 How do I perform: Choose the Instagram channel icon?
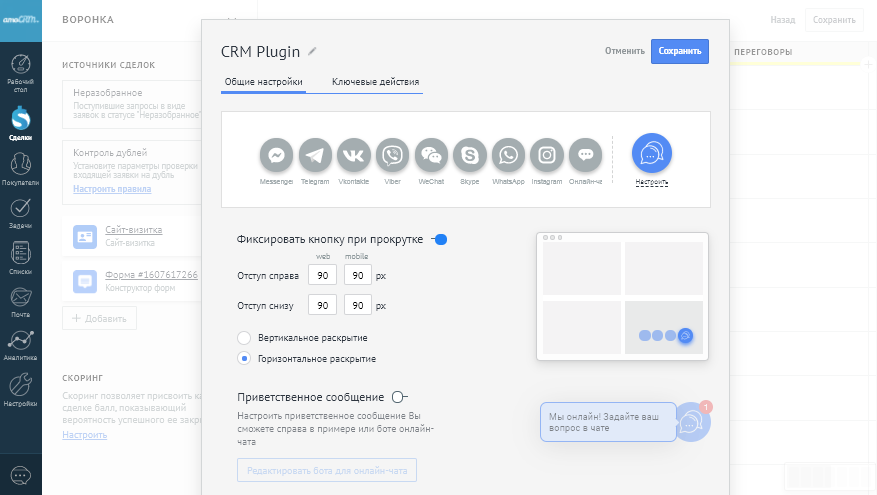click(x=547, y=155)
